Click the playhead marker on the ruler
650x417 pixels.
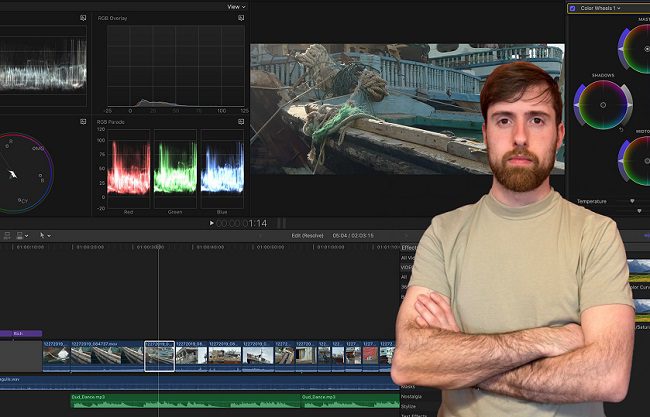[158, 247]
